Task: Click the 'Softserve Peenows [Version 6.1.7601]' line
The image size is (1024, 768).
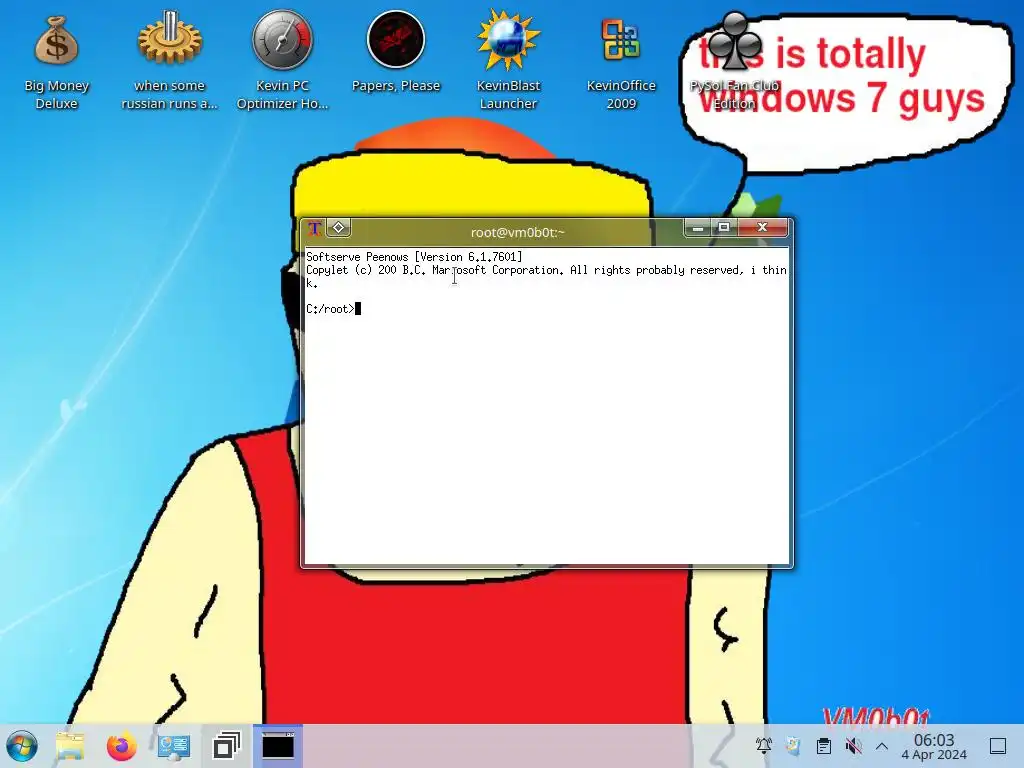Action: 414,257
